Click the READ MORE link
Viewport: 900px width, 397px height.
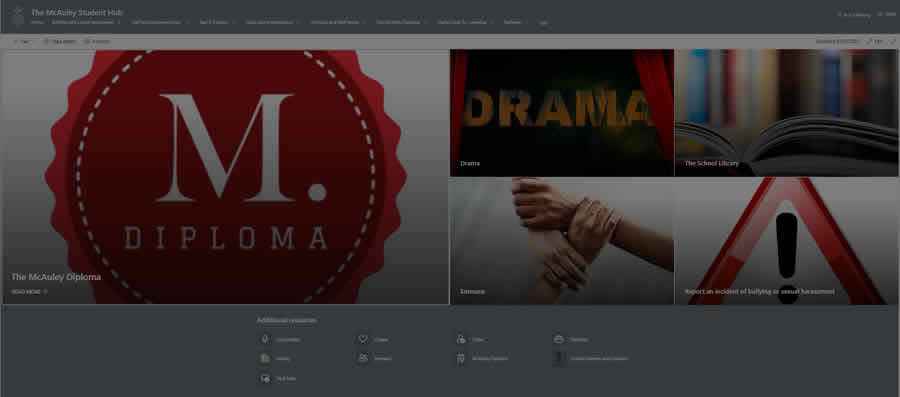click(x=29, y=291)
